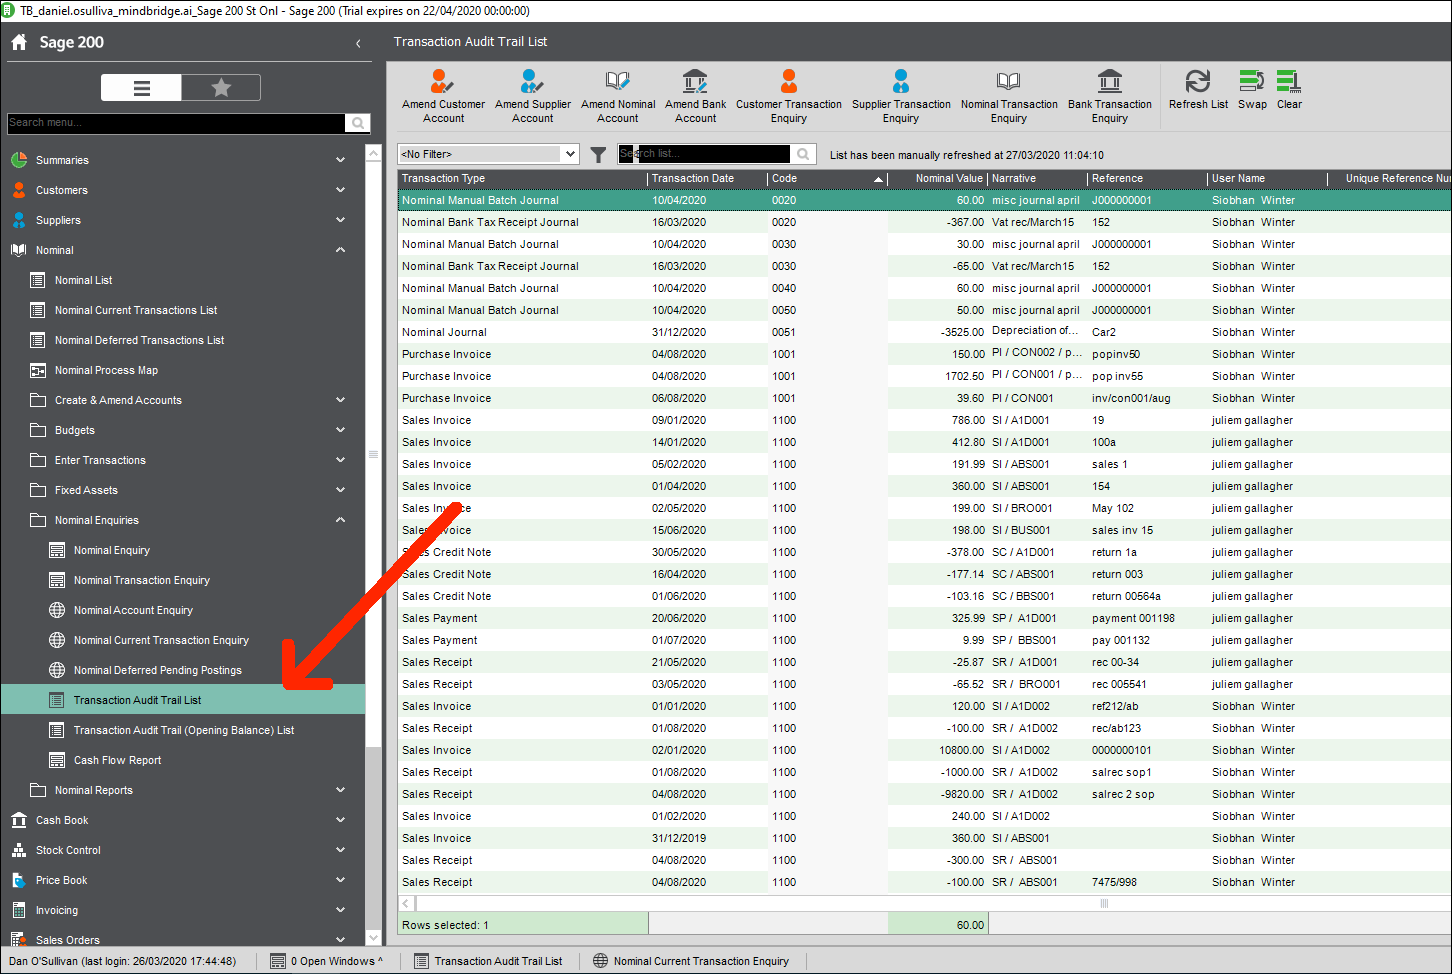Click the menu vertical scrollbar down arrow
Image resolution: width=1452 pixels, height=974 pixels.
tap(373, 938)
